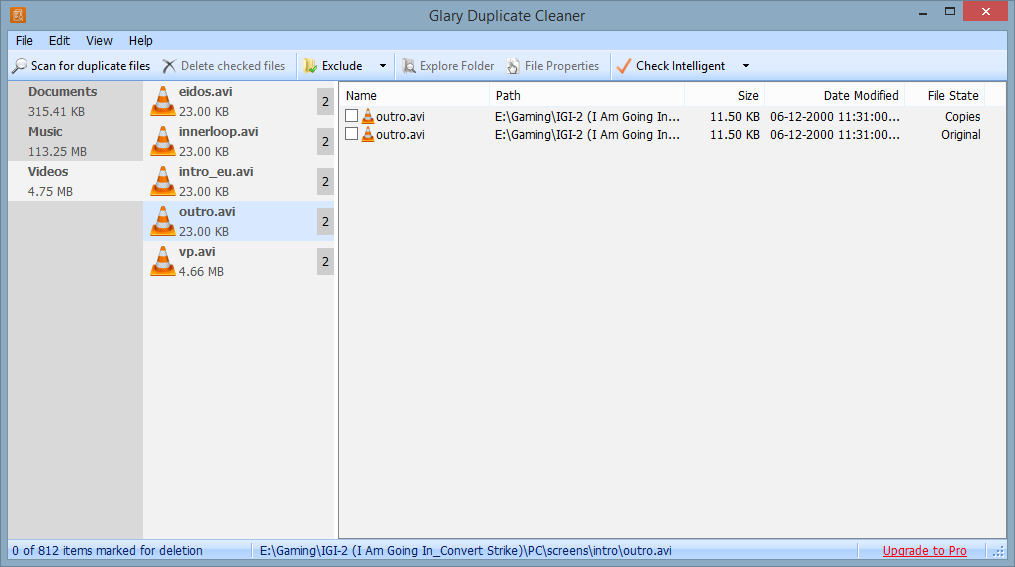The width and height of the screenshot is (1015, 567).
Task: Click the cone icon of the Original outro.avi row
Action: coord(368,135)
